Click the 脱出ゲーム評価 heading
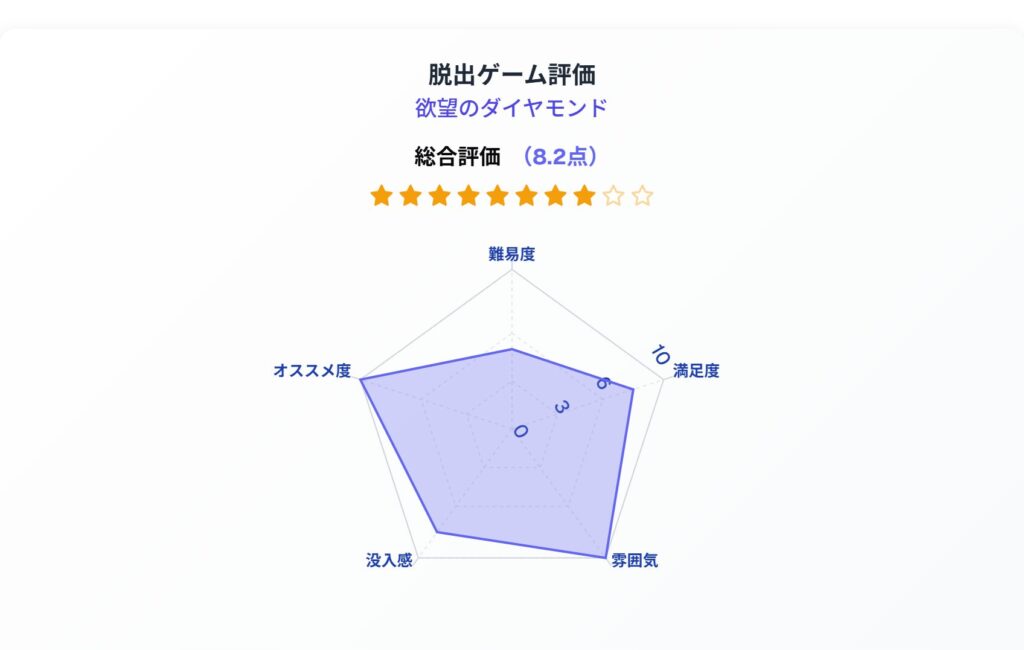Screen dimensions: 1024x650 tap(512, 74)
